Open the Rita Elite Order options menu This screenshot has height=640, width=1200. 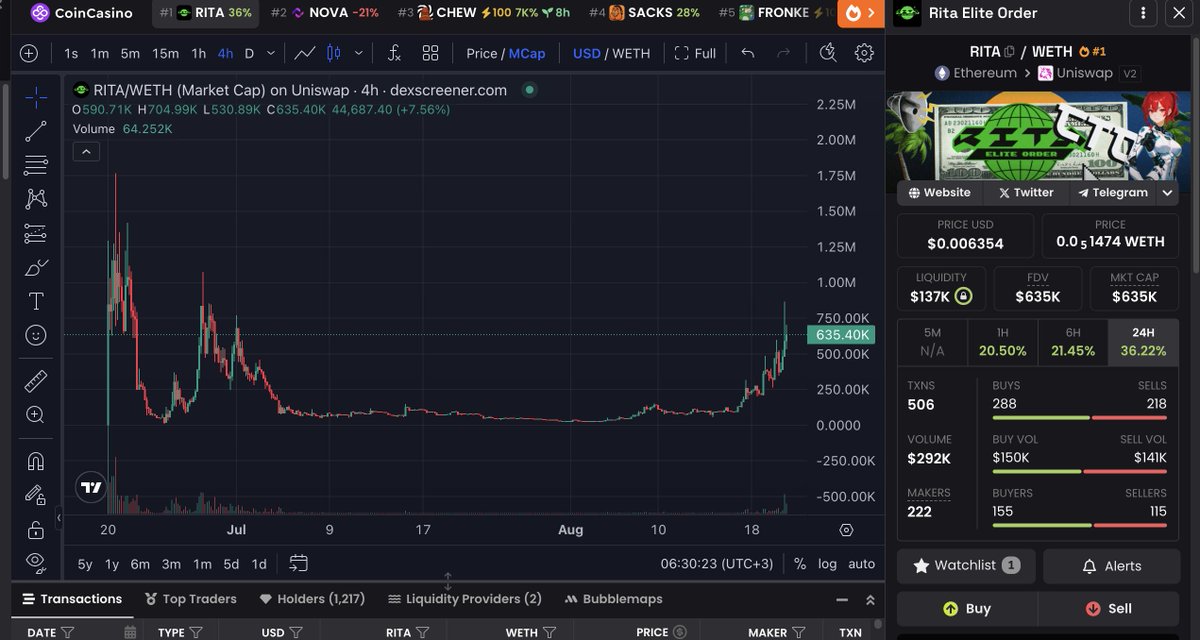(1143, 13)
